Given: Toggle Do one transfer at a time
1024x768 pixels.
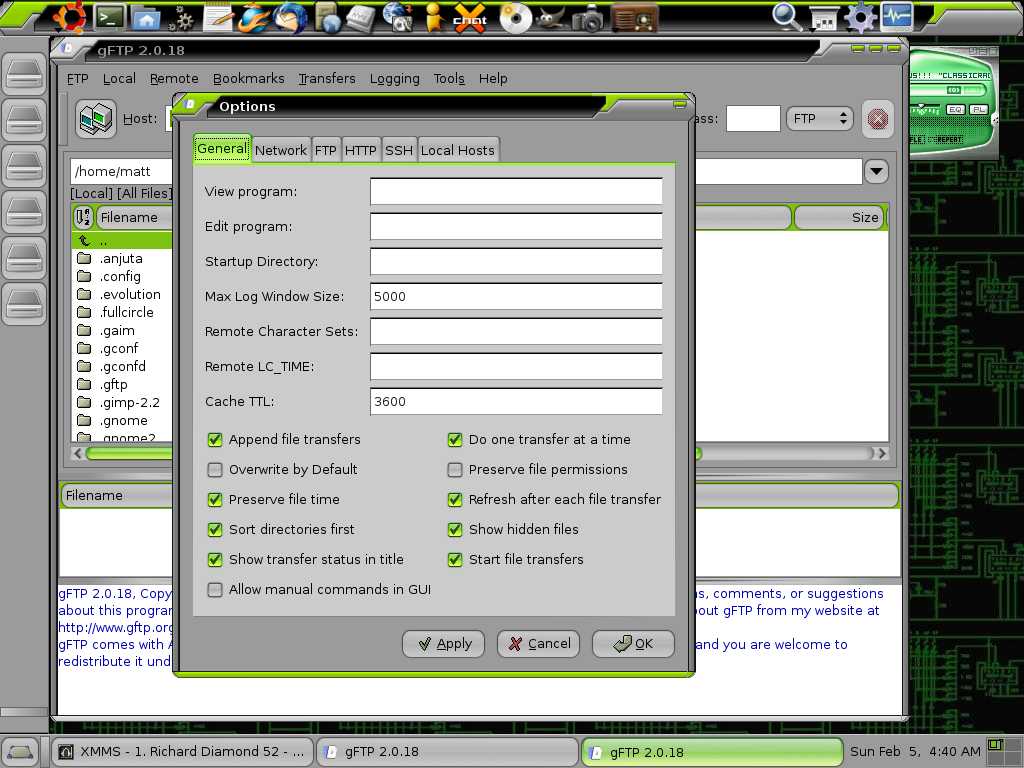Looking at the screenshot, I should pyautogui.click(x=455, y=440).
